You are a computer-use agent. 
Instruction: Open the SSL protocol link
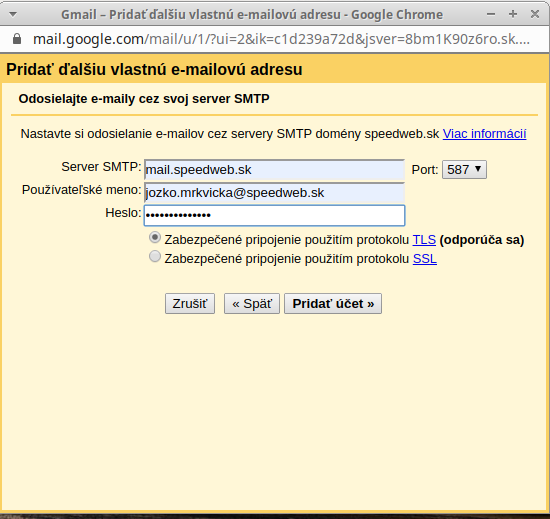coord(425,259)
